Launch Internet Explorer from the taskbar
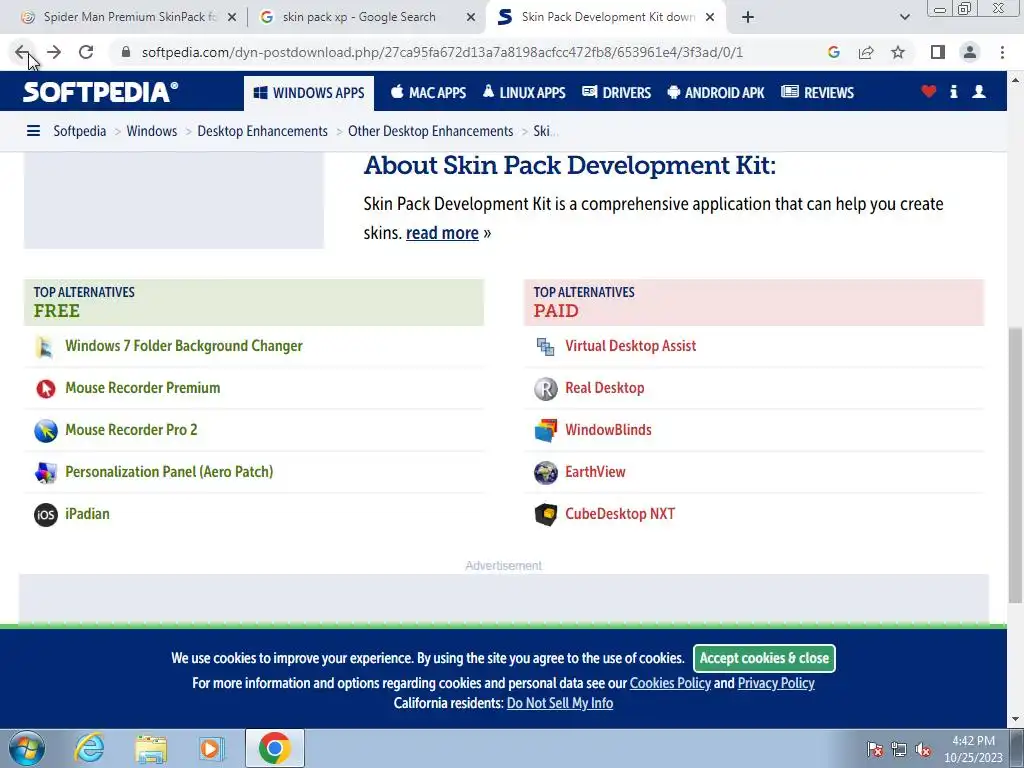 click(89, 748)
